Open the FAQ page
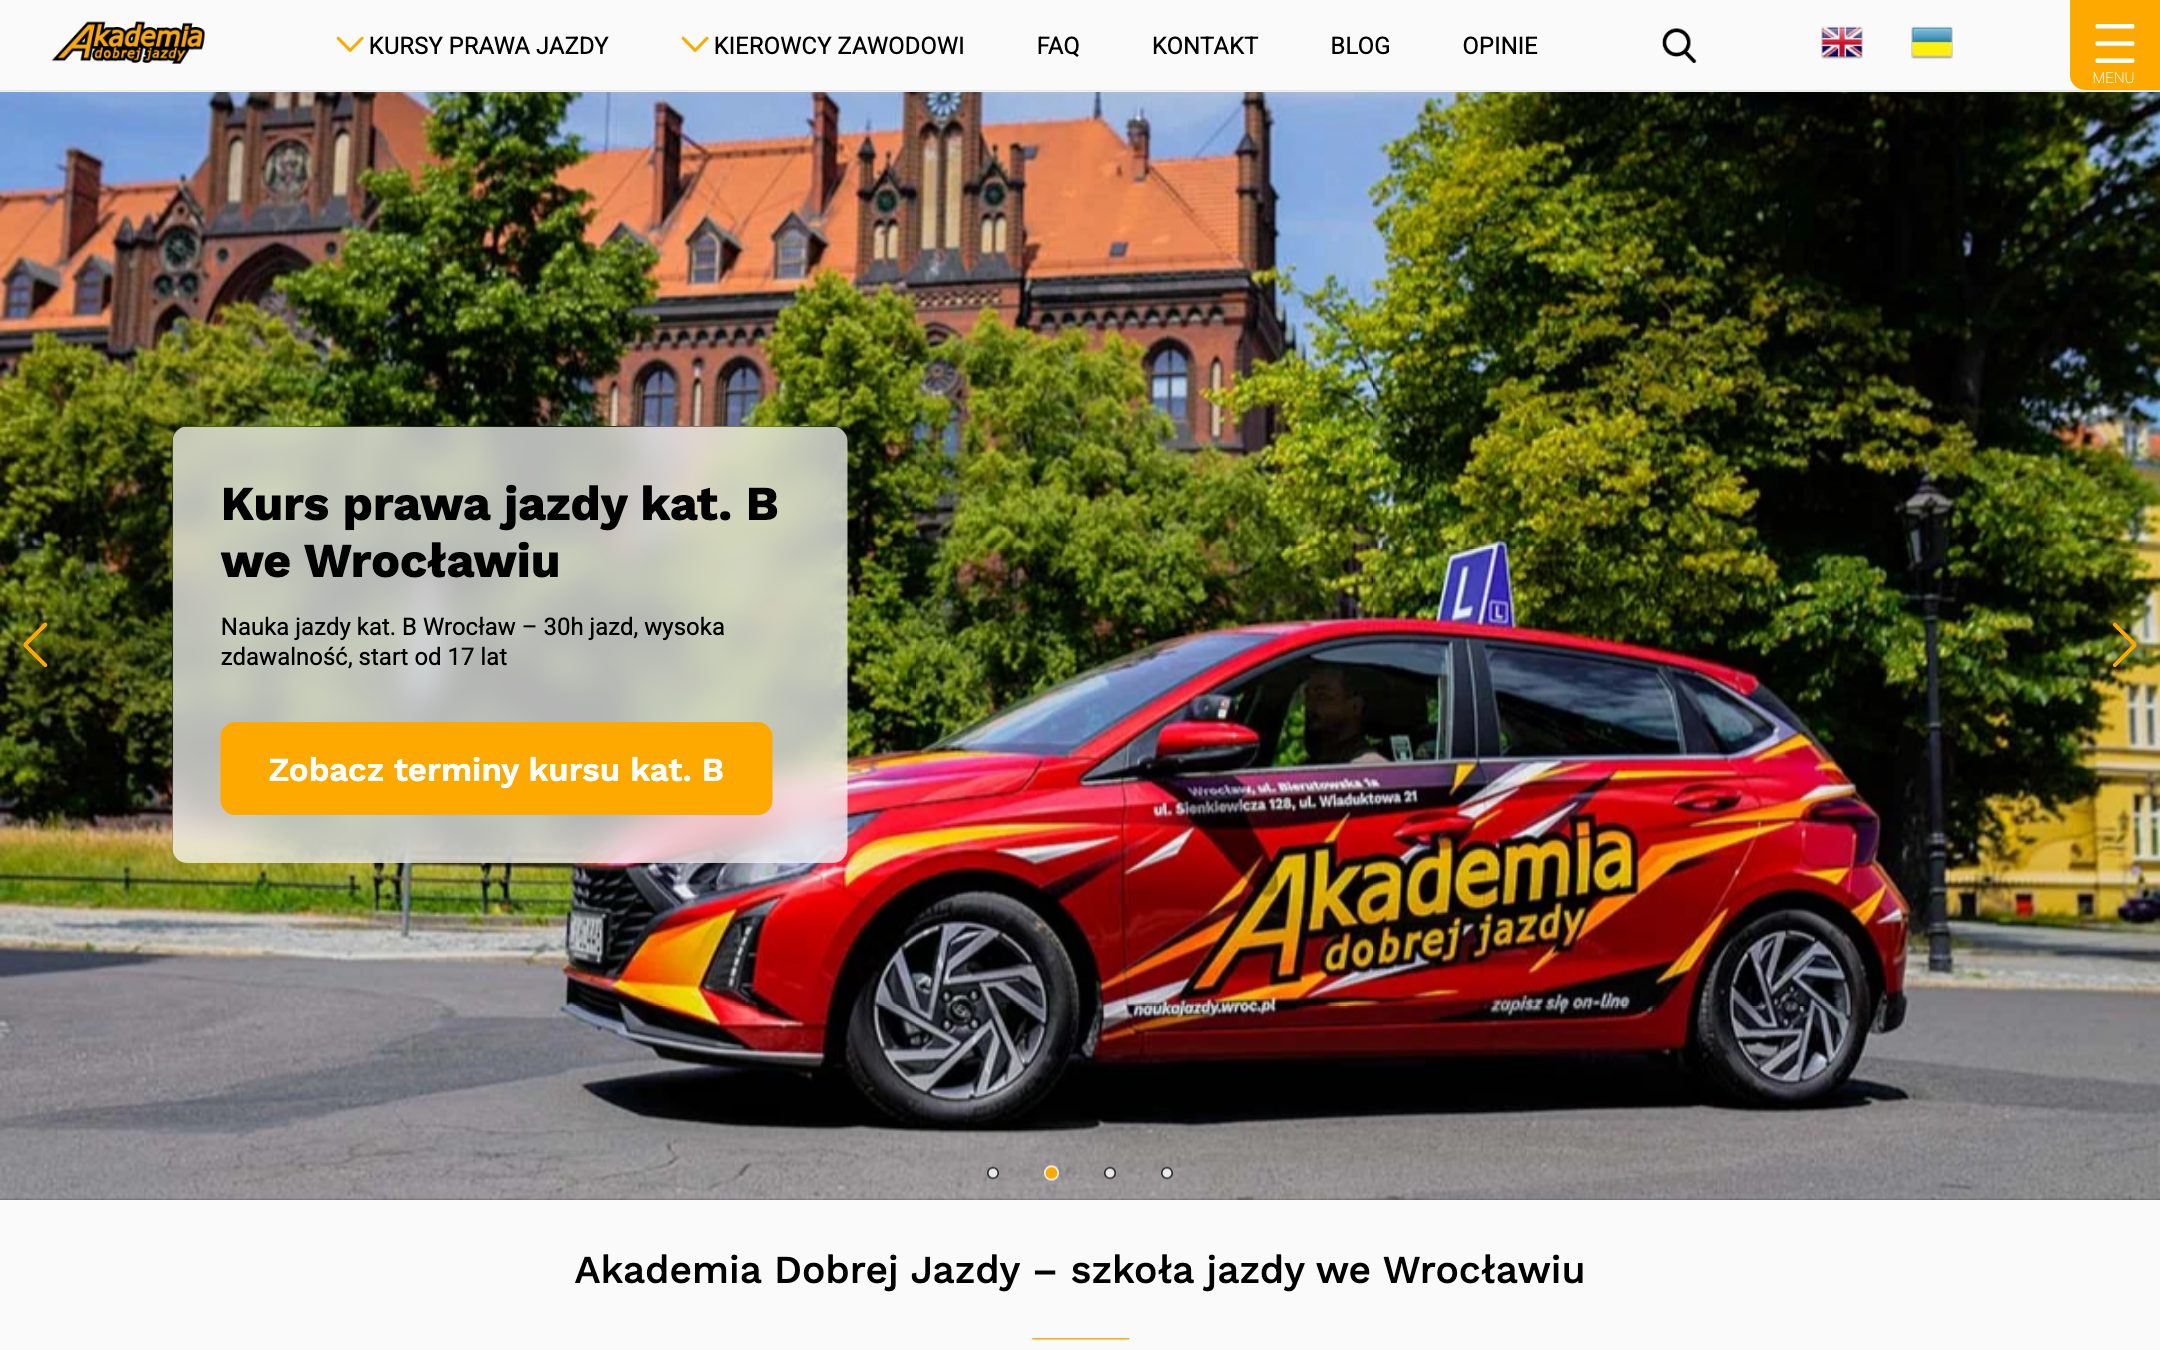Viewport: 2160px width, 1350px height. coord(1058,45)
